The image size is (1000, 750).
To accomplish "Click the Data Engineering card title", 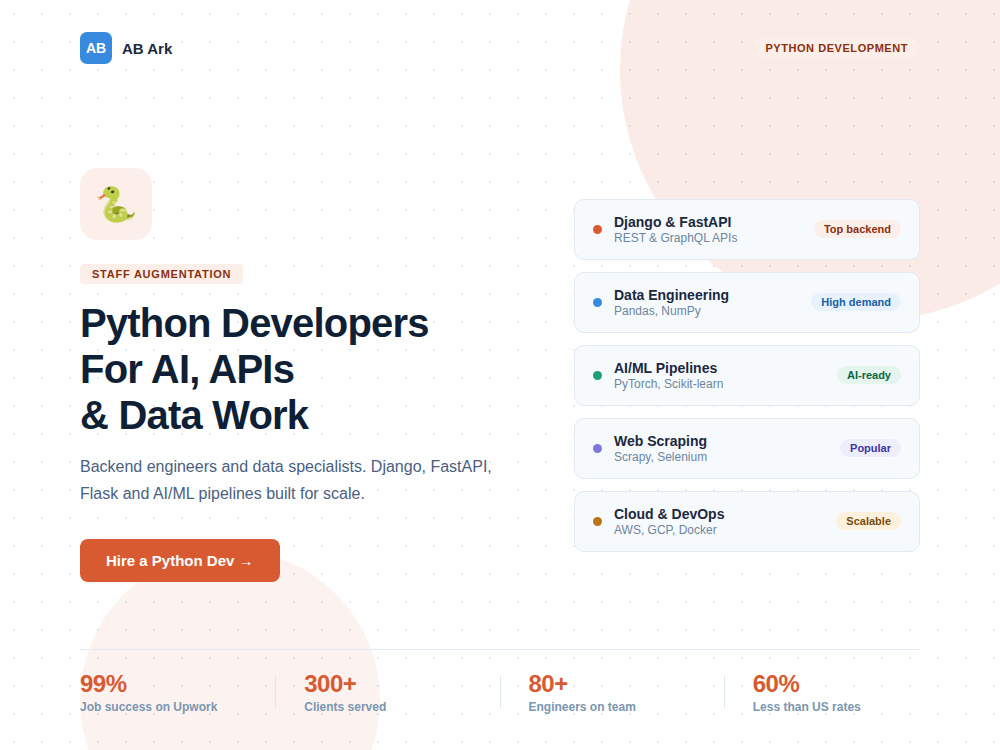I will click(671, 295).
